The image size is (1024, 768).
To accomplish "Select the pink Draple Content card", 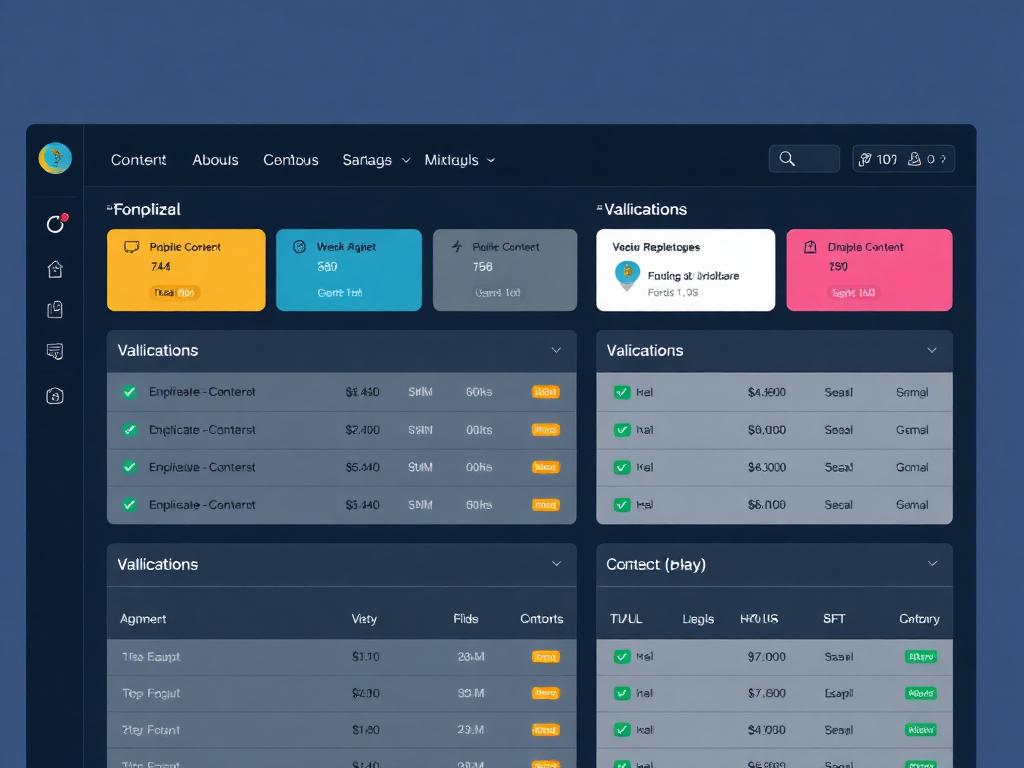I will coord(869,270).
